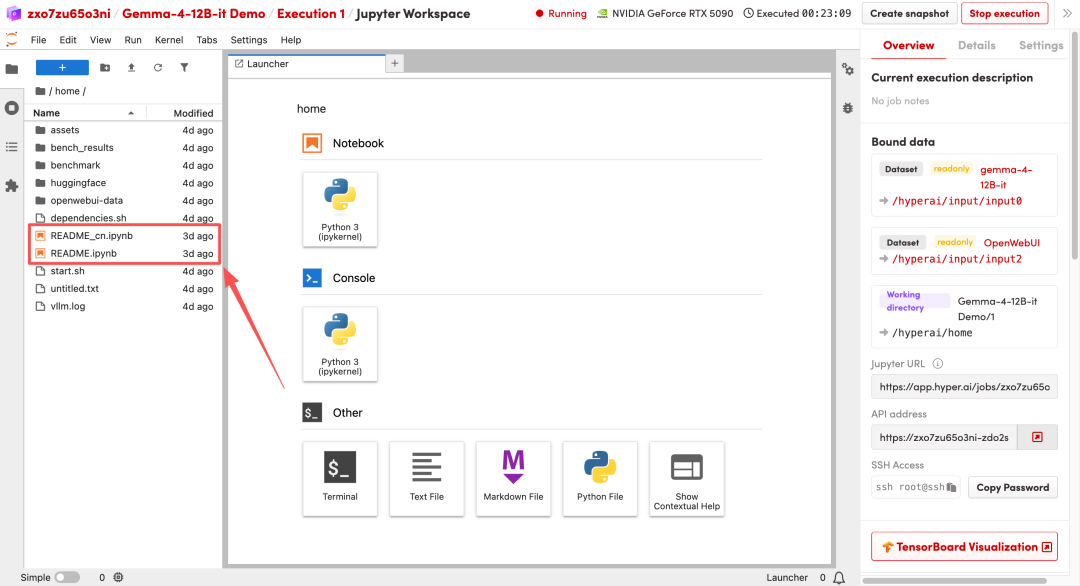
Task: Open the Edit menu
Action: tap(68, 40)
